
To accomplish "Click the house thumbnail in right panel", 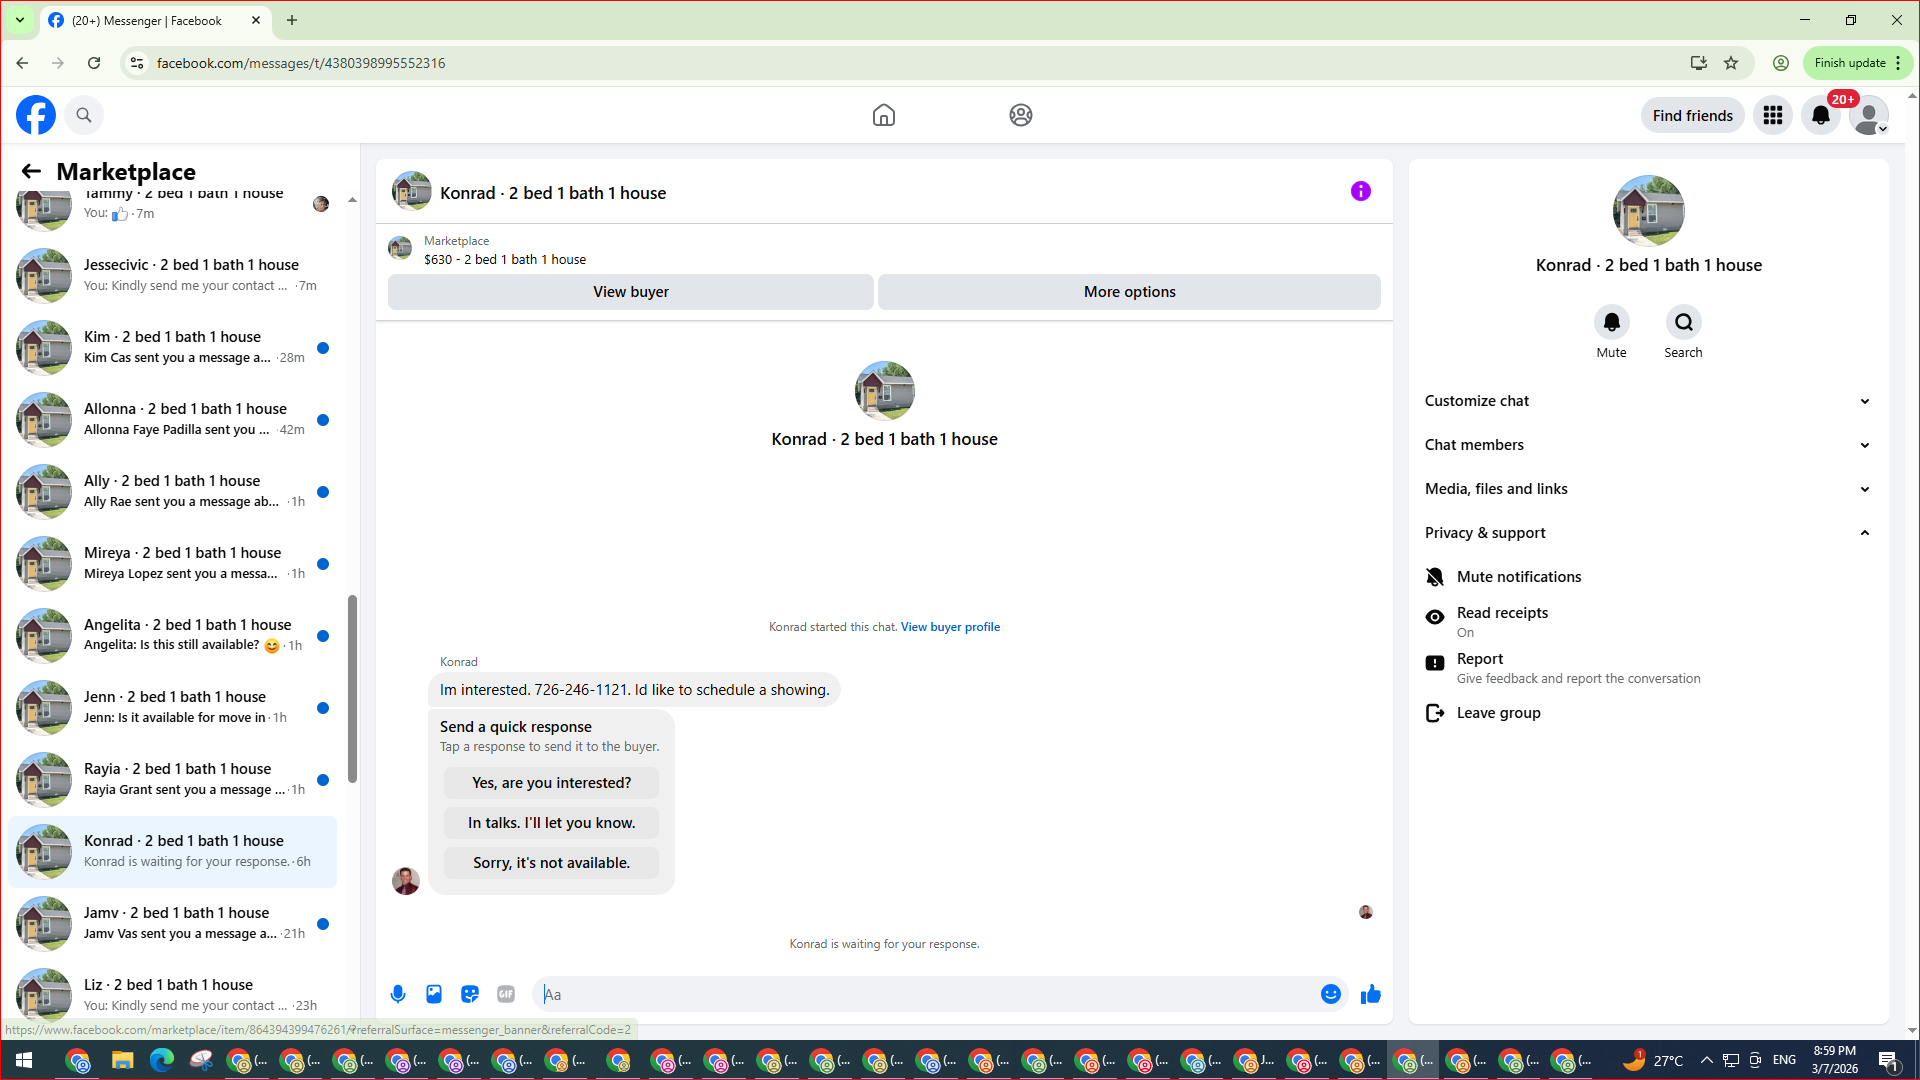I will point(1649,211).
